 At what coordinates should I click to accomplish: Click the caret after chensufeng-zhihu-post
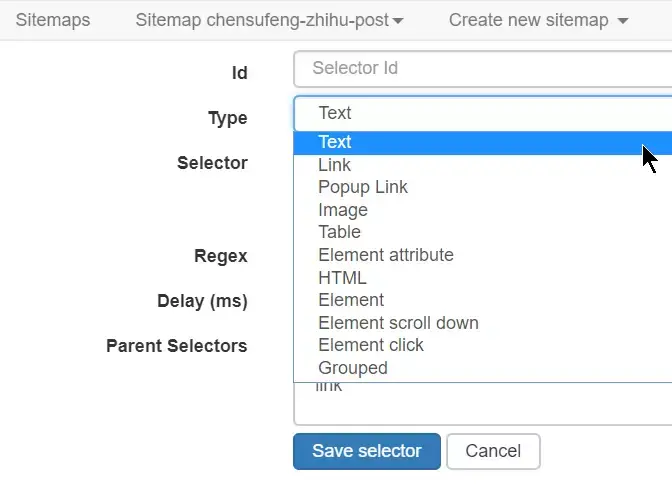coord(399,21)
